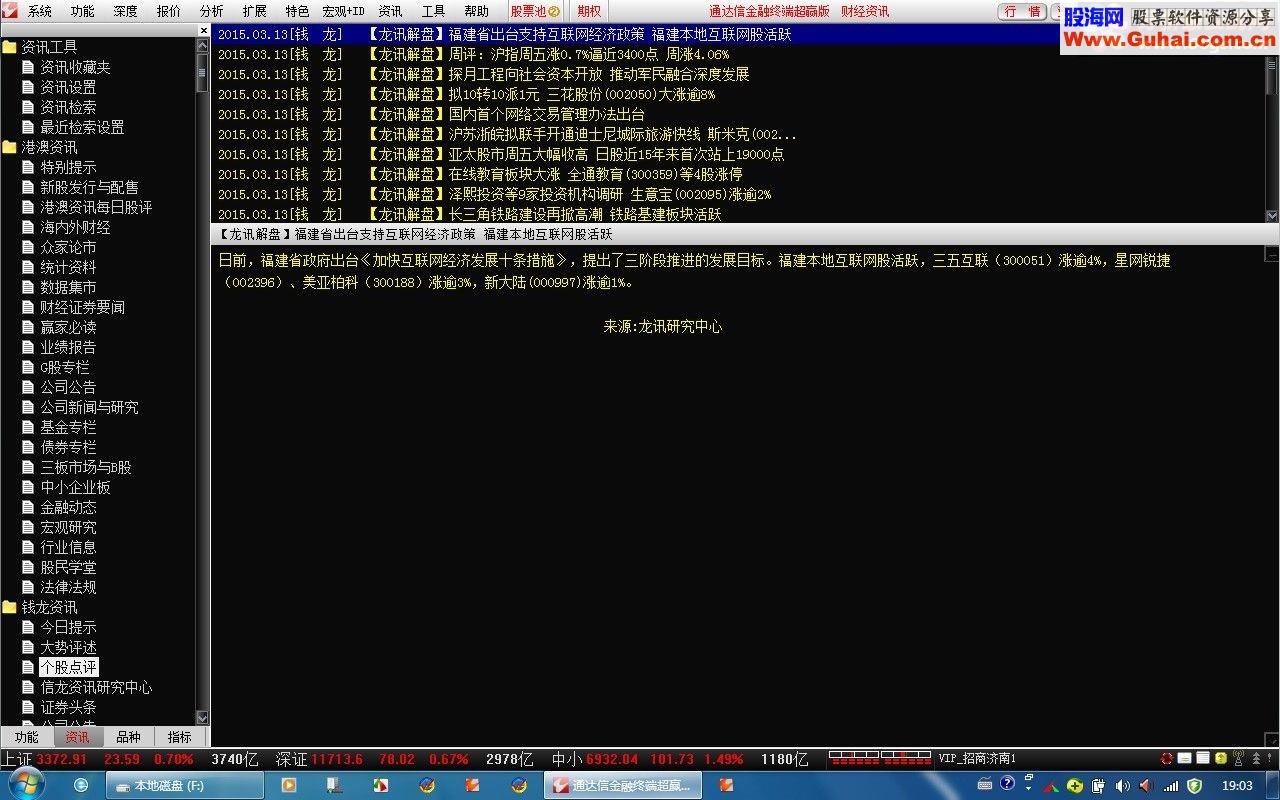Screen dimensions: 1280x800
Task: Select news row 亚太股市周五大幅收高
Action: (738, 154)
